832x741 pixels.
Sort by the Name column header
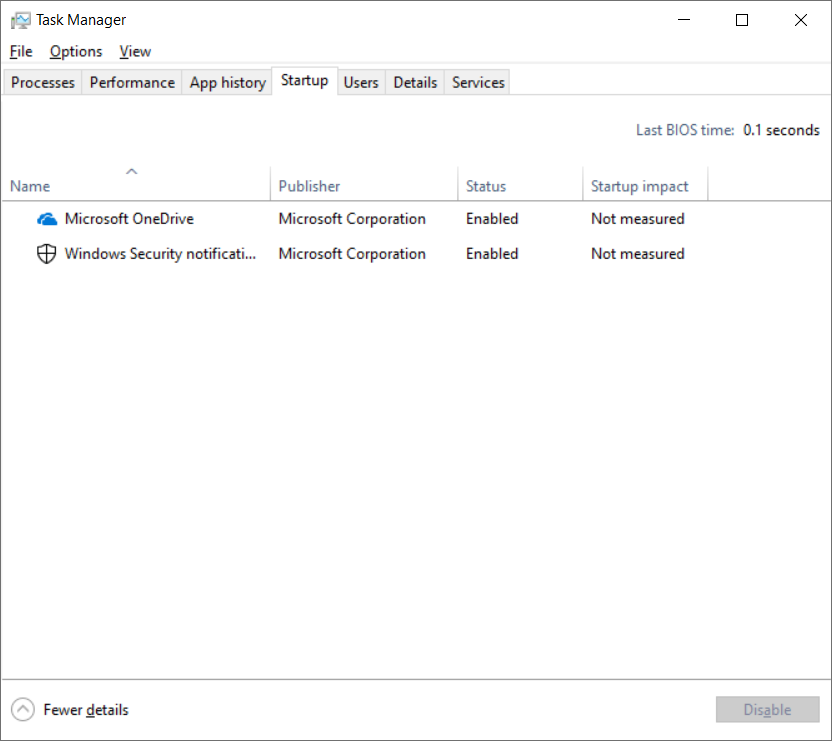pos(136,183)
